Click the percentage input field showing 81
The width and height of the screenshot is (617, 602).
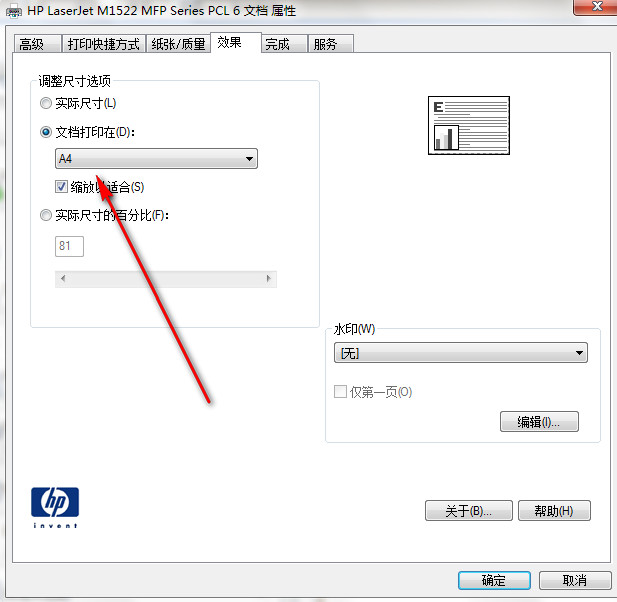69,246
